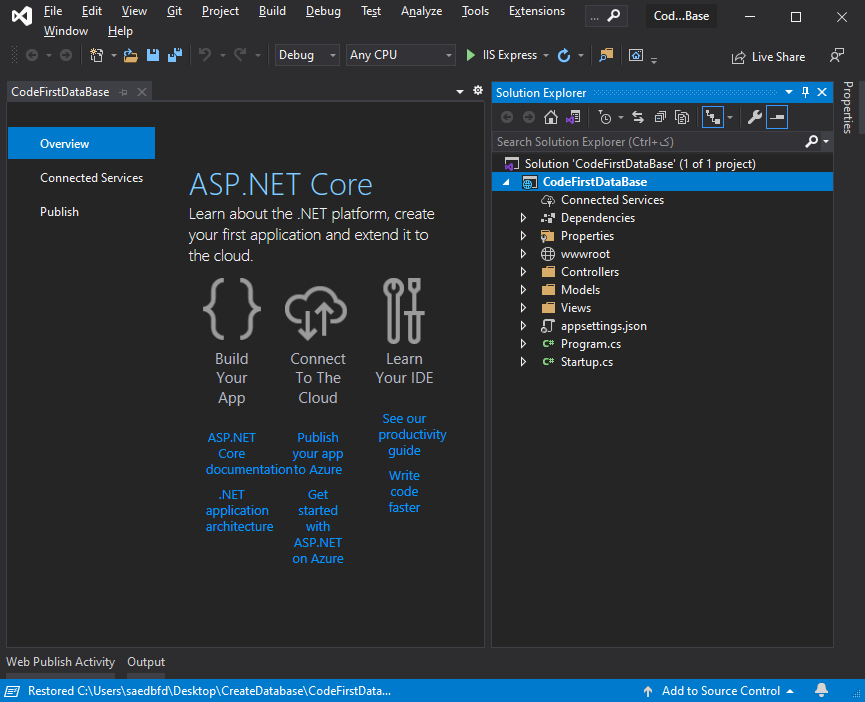865x702 pixels.
Task: Select the appsettings.json file
Action: [x=604, y=326]
